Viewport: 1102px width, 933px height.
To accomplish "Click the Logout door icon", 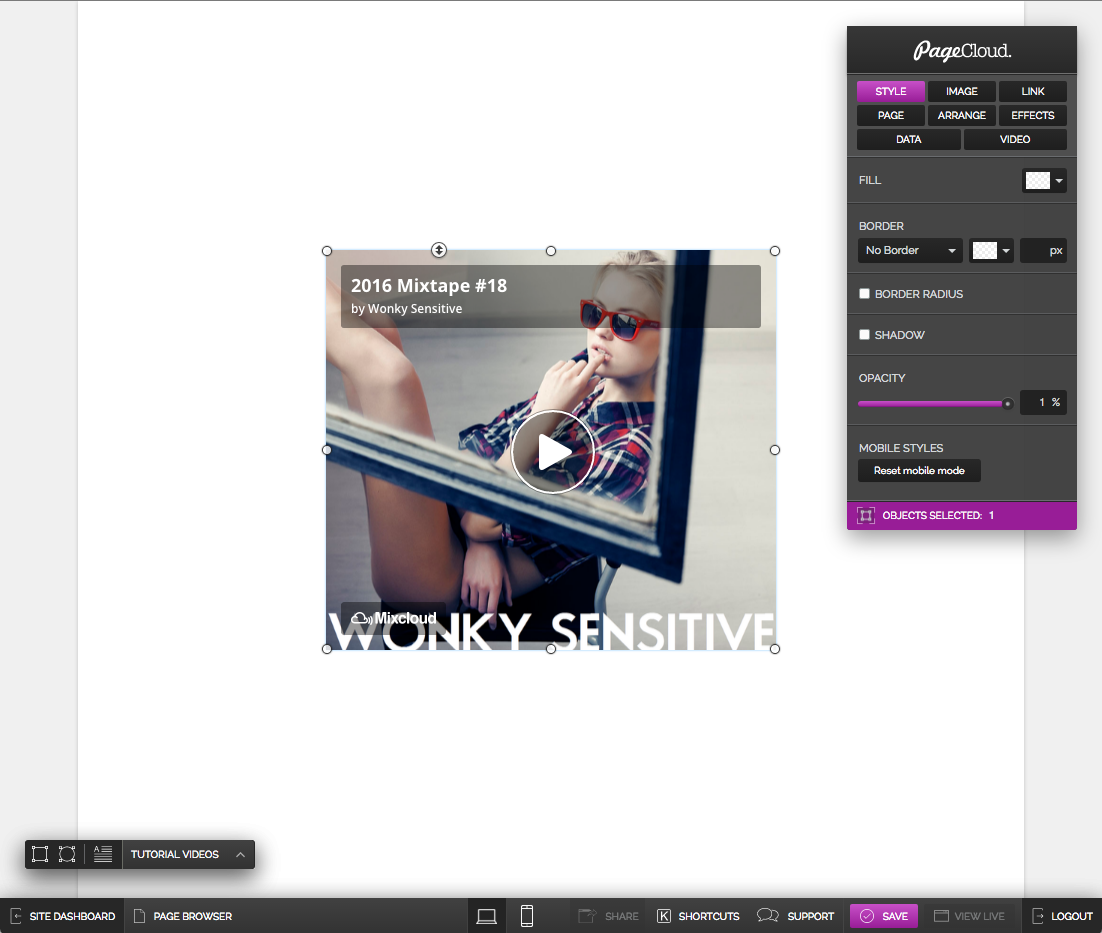I will [1037, 916].
